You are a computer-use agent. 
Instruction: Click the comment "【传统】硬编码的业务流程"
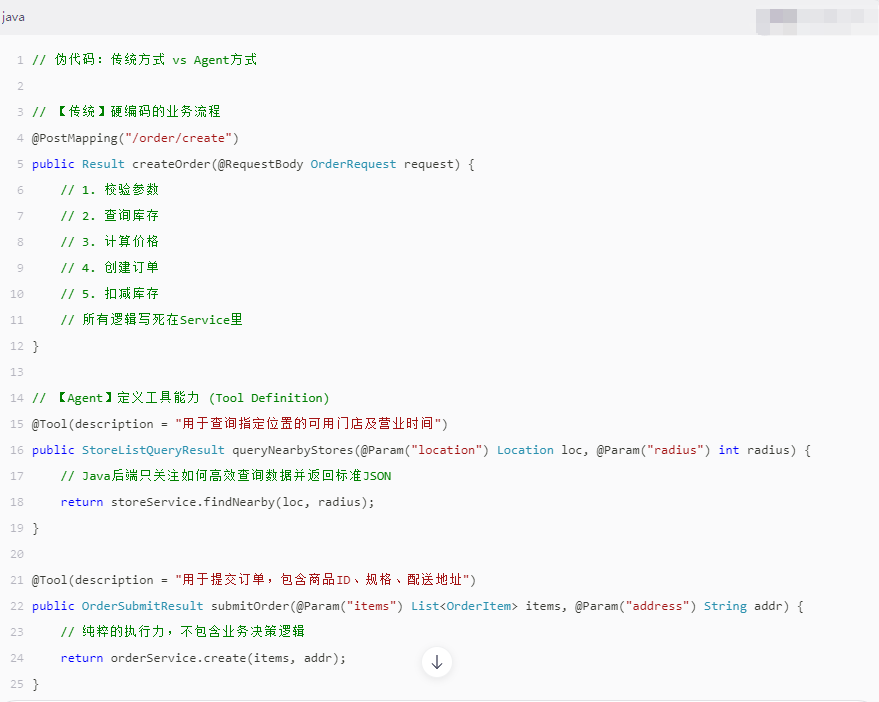coord(138,112)
